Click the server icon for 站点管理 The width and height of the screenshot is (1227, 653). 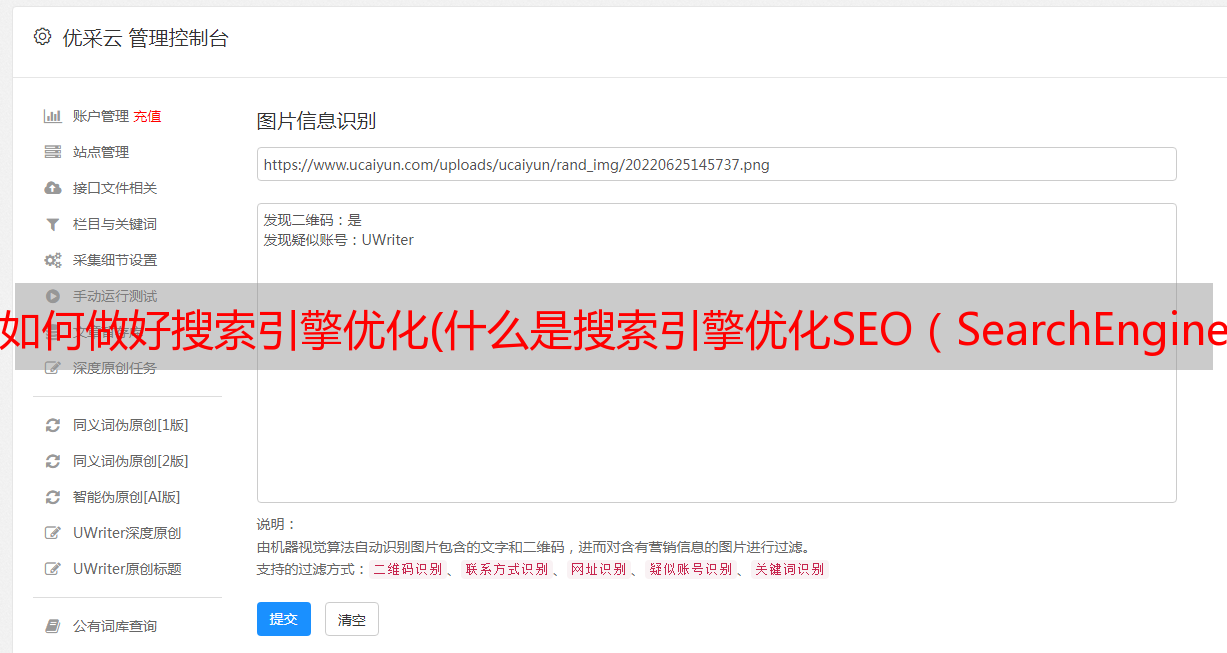(x=53, y=152)
